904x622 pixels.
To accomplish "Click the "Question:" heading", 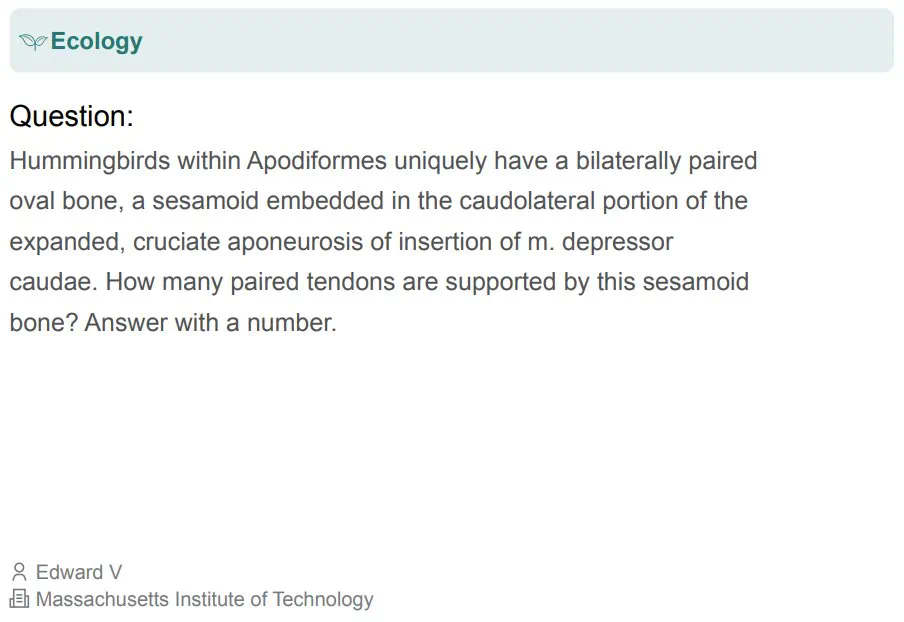I will pos(71,116).
